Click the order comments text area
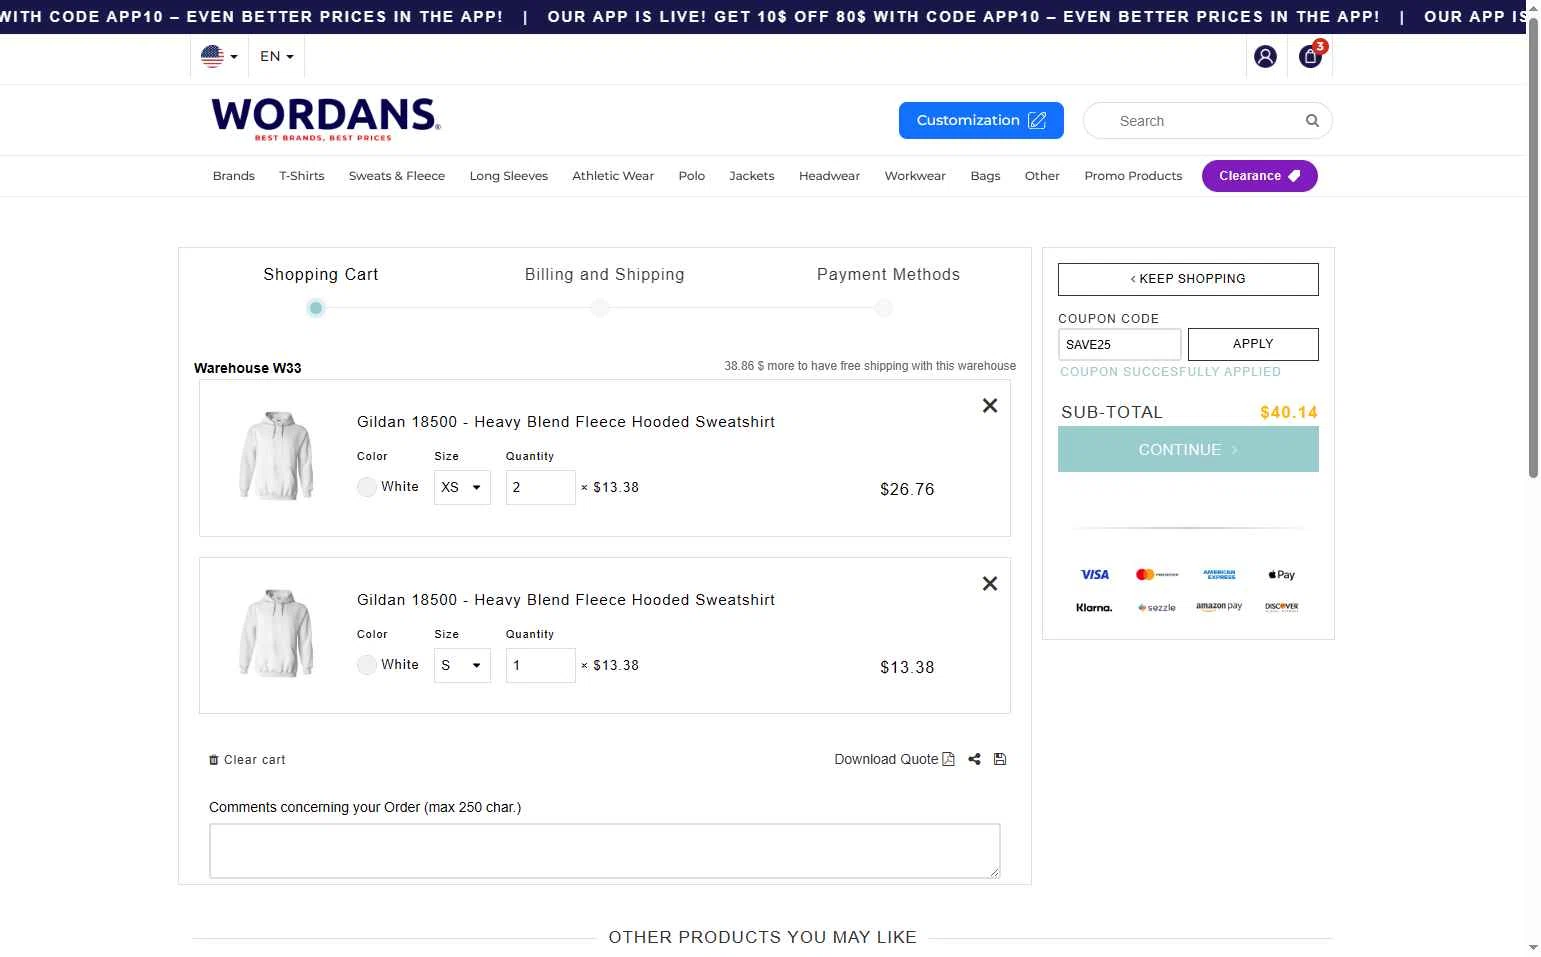The height and width of the screenshot is (957, 1541). pos(604,851)
